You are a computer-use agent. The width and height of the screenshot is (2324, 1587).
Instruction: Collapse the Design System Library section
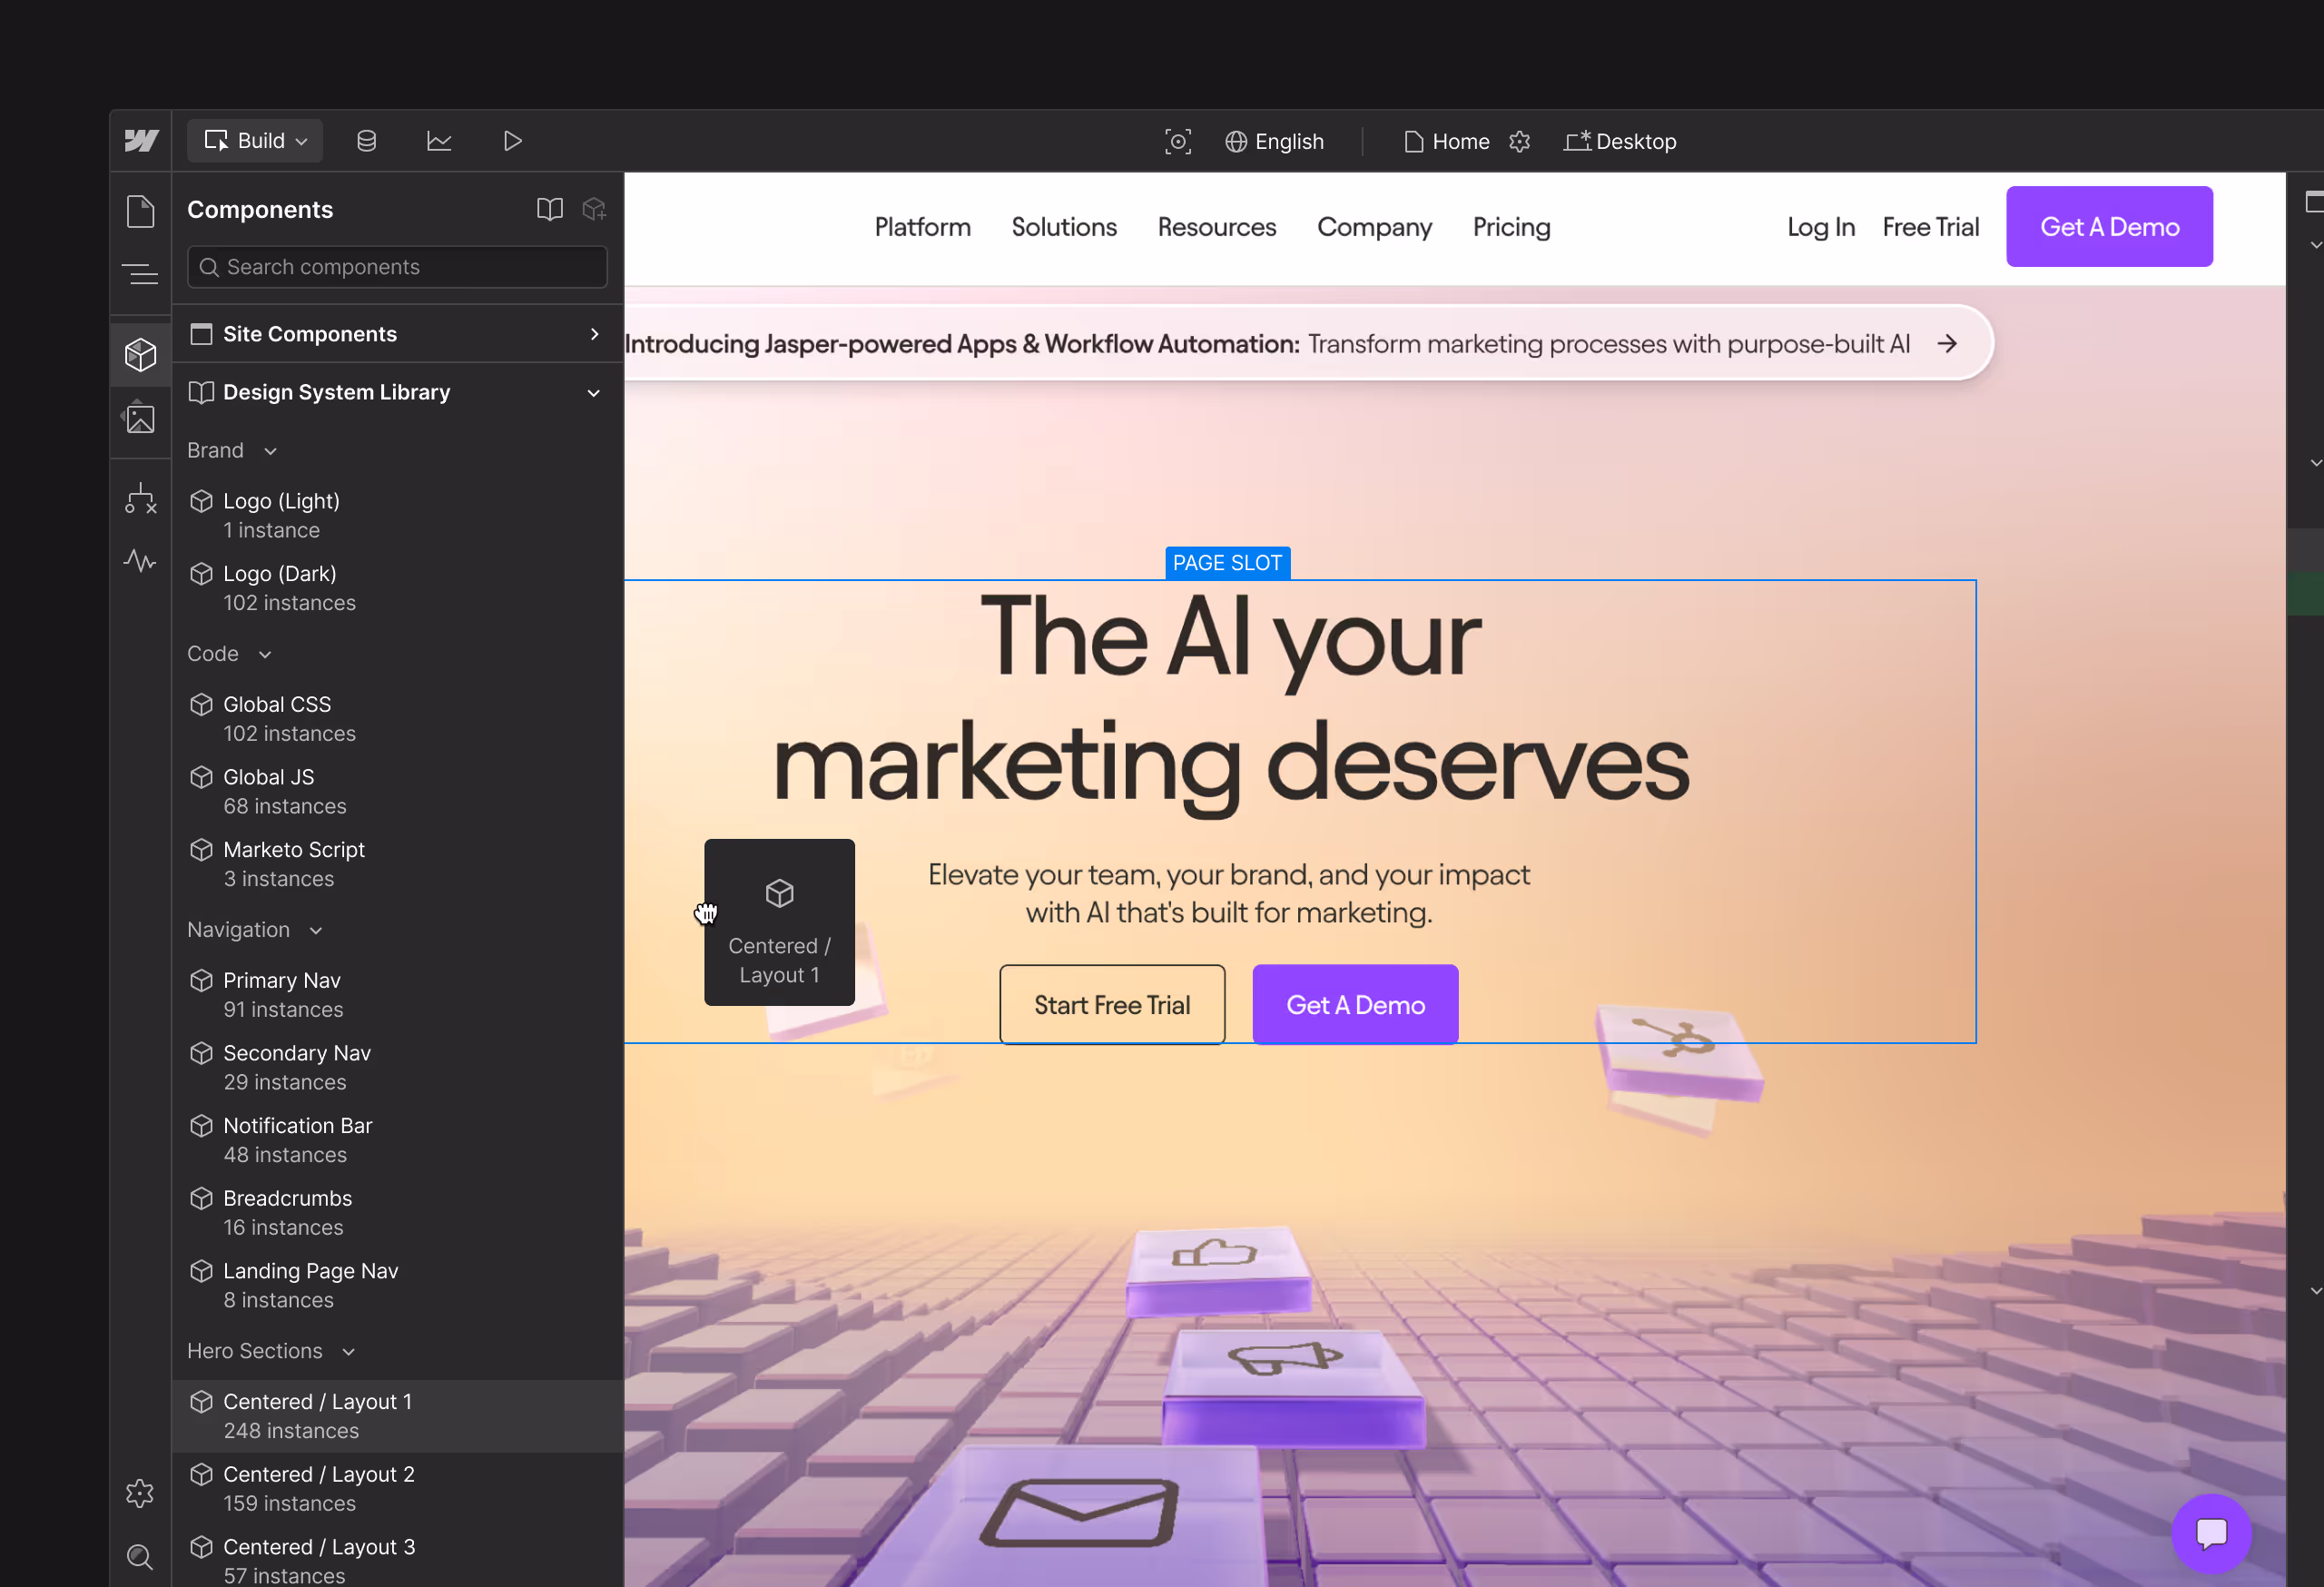(593, 393)
